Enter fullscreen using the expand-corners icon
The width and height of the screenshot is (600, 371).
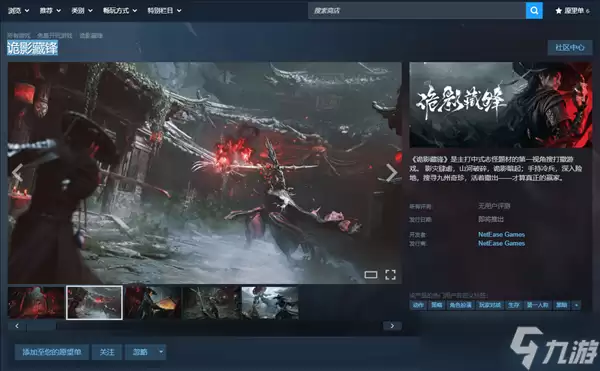coord(390,275)
